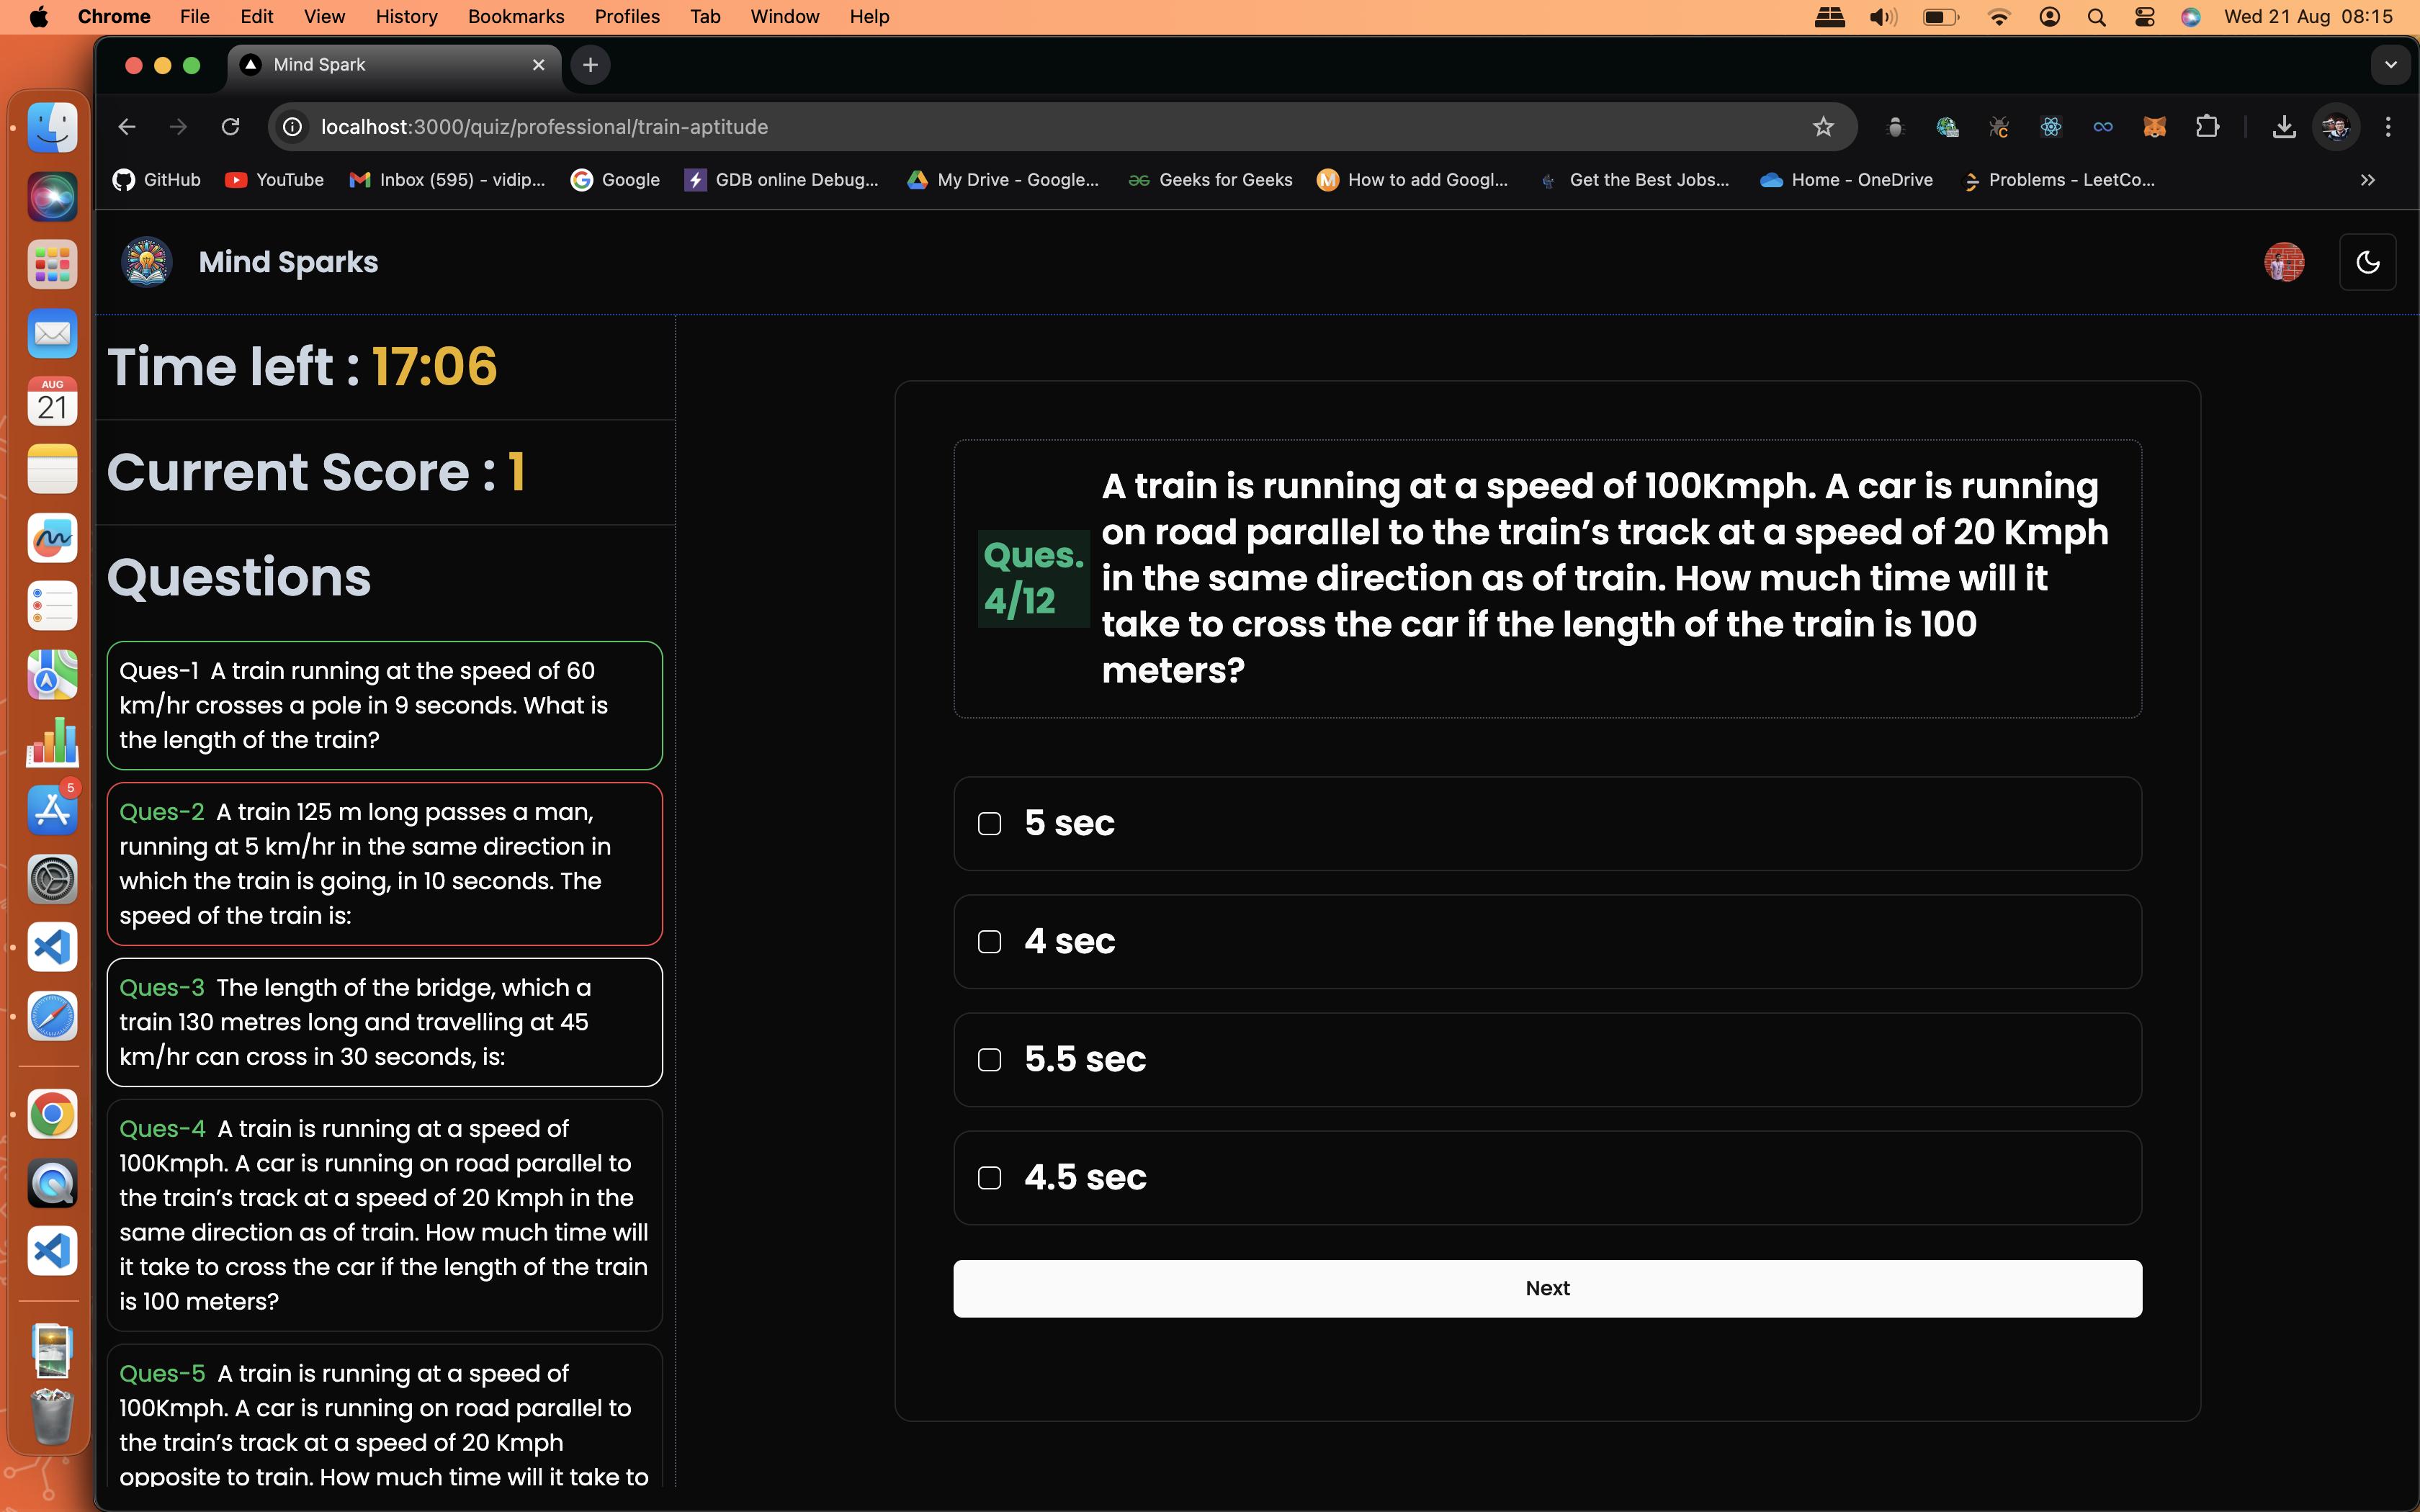
Task: Expand hidden bookmarks with double chevron
Action: [2367, 180]
